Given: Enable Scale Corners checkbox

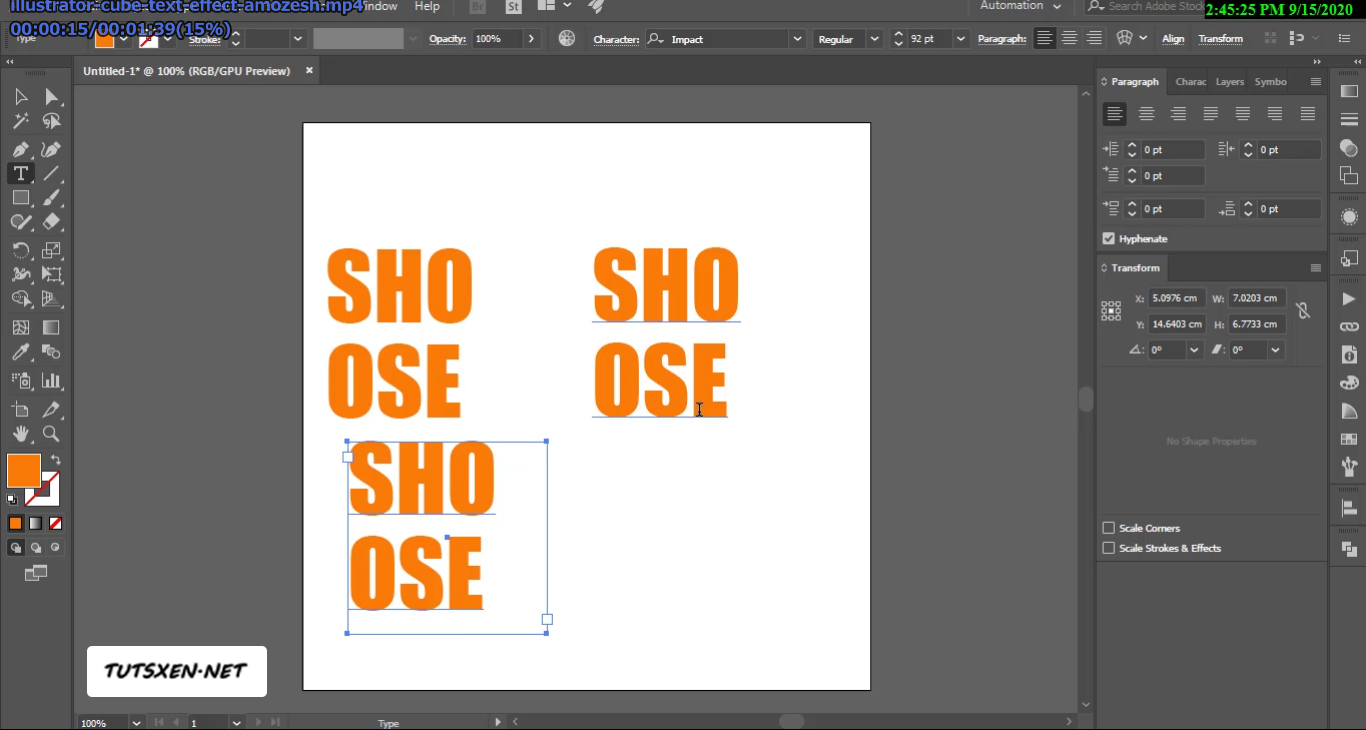Looking at the screenshot, I should tap(1108, 528).
